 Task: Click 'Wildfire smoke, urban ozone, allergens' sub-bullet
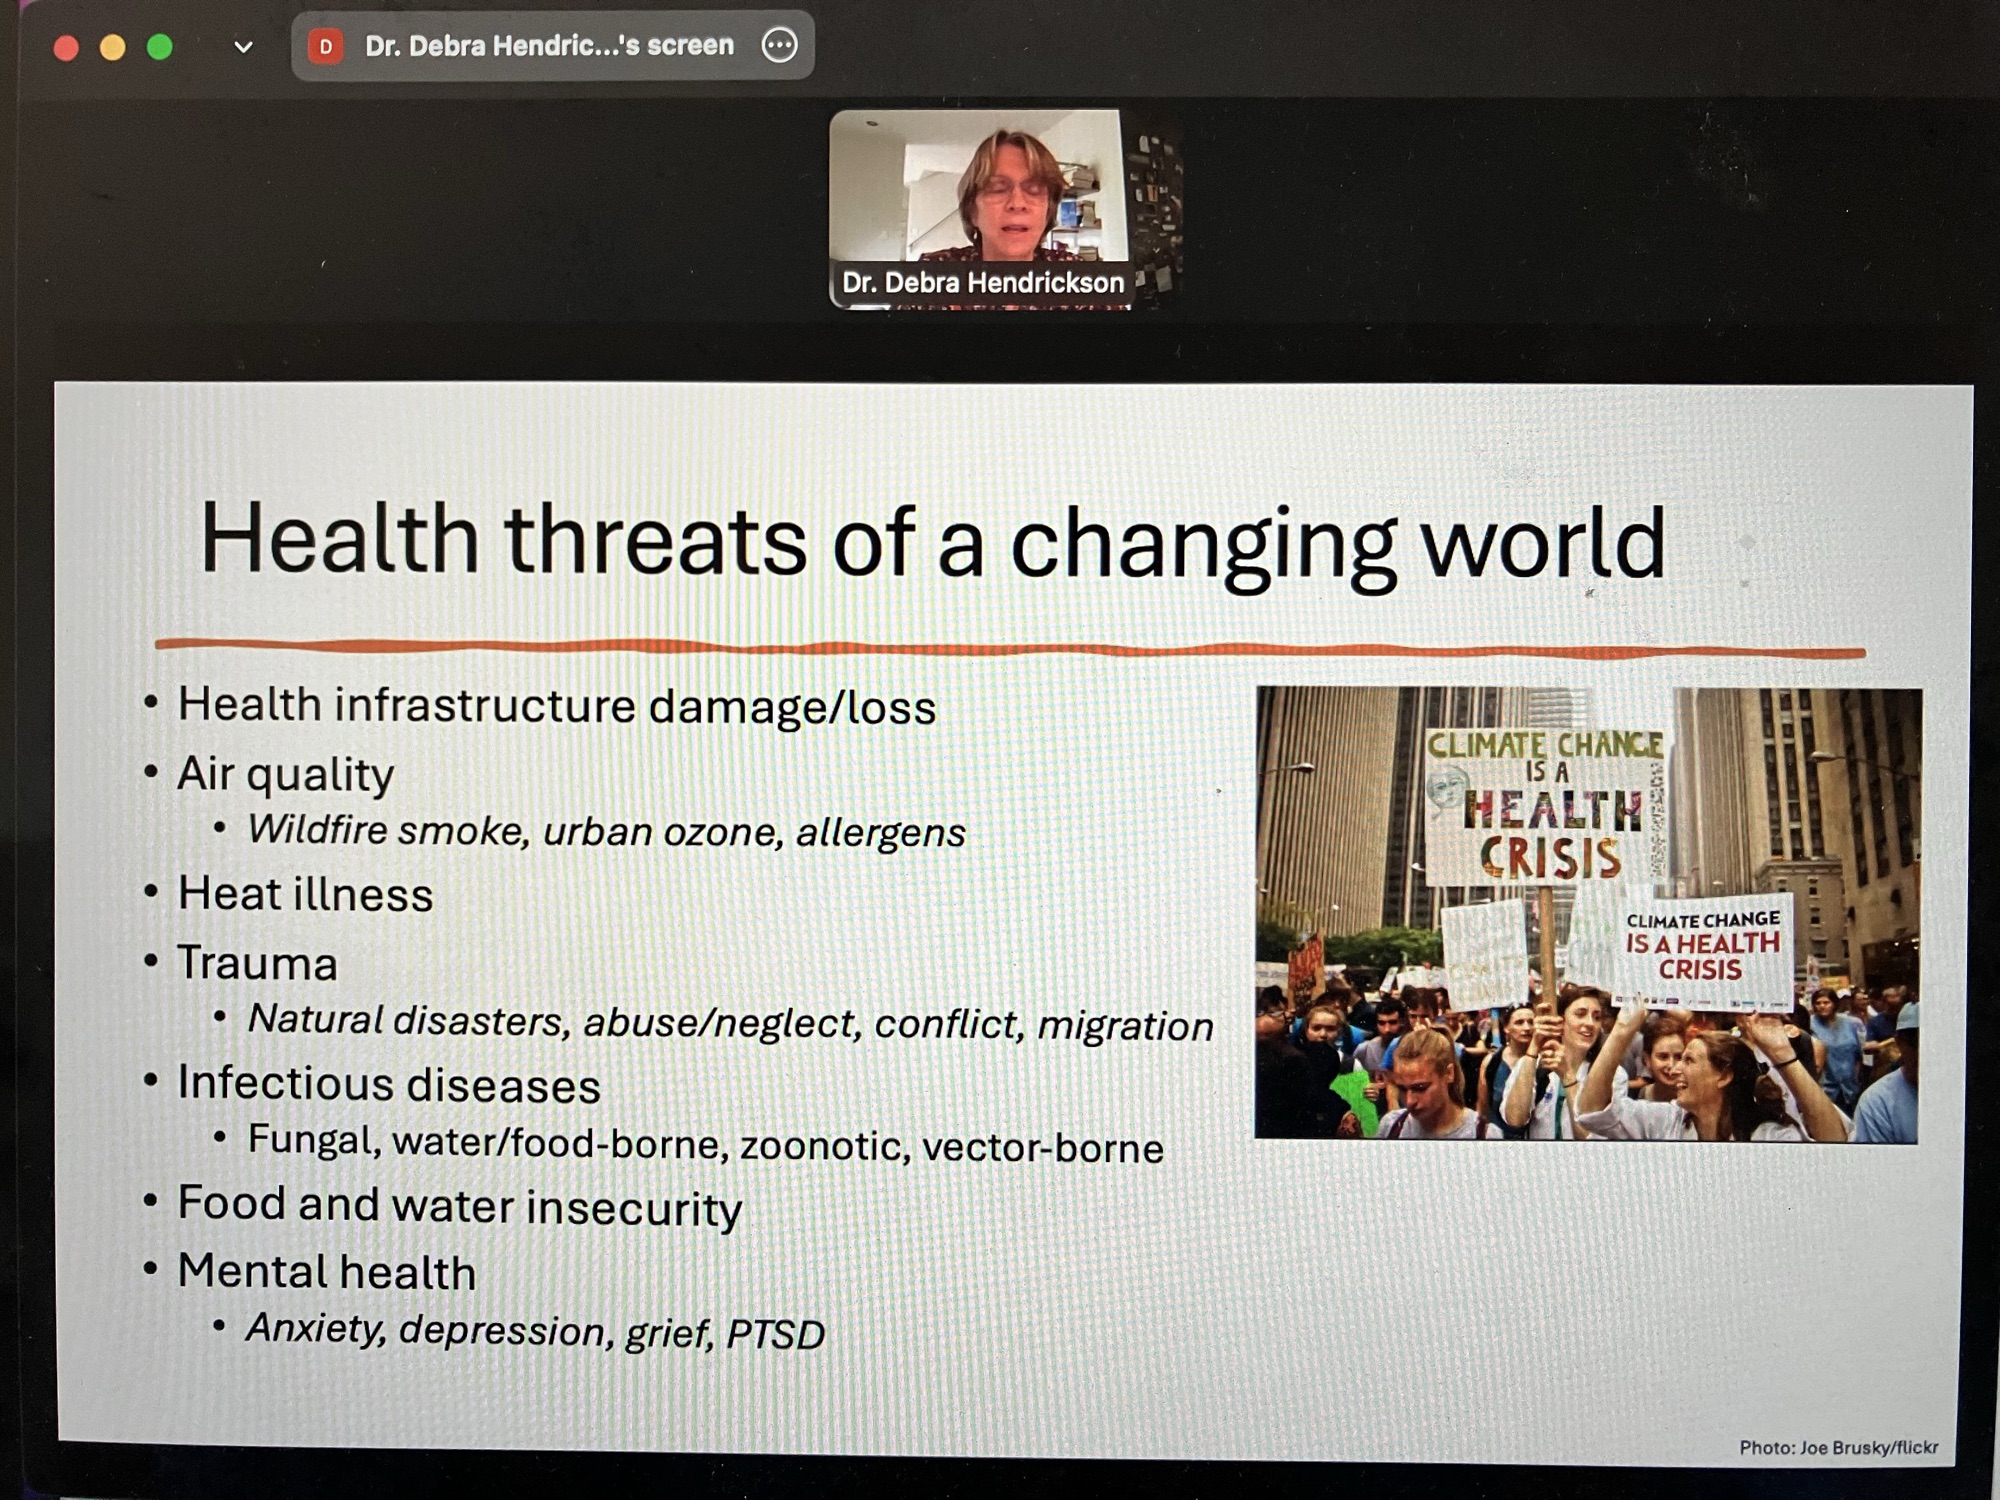coord(606,831)
